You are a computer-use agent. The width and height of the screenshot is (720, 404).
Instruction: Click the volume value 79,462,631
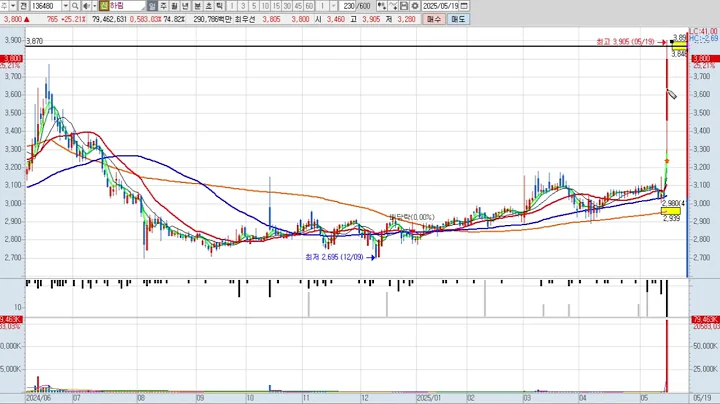pos(109,19)
